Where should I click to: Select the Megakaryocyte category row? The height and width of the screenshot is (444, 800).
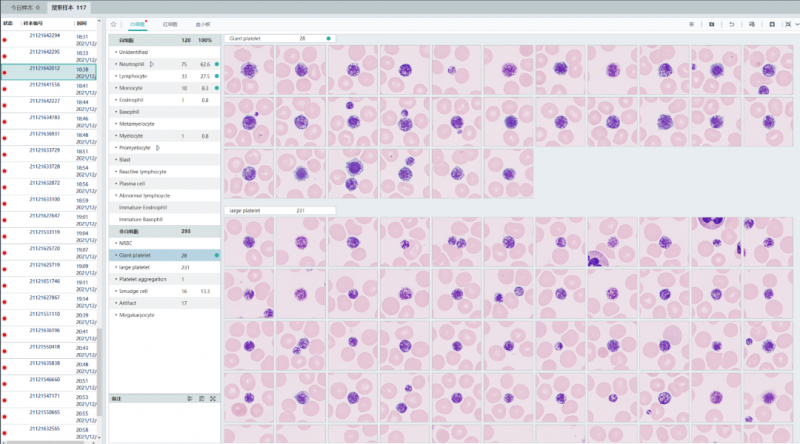[x=164, y=315]
